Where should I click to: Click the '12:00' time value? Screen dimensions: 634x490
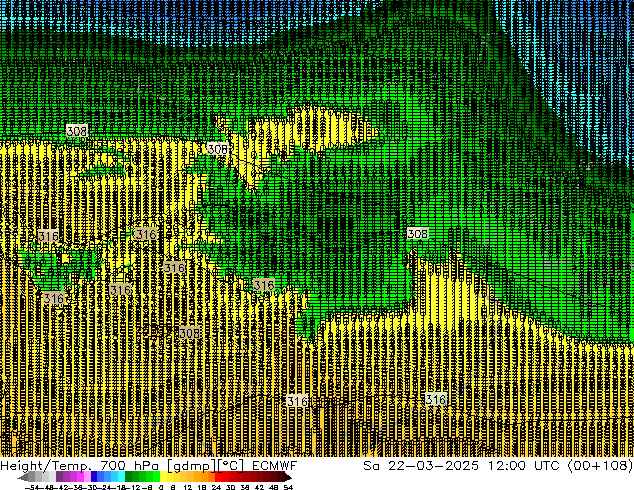[x=507, y=466]
